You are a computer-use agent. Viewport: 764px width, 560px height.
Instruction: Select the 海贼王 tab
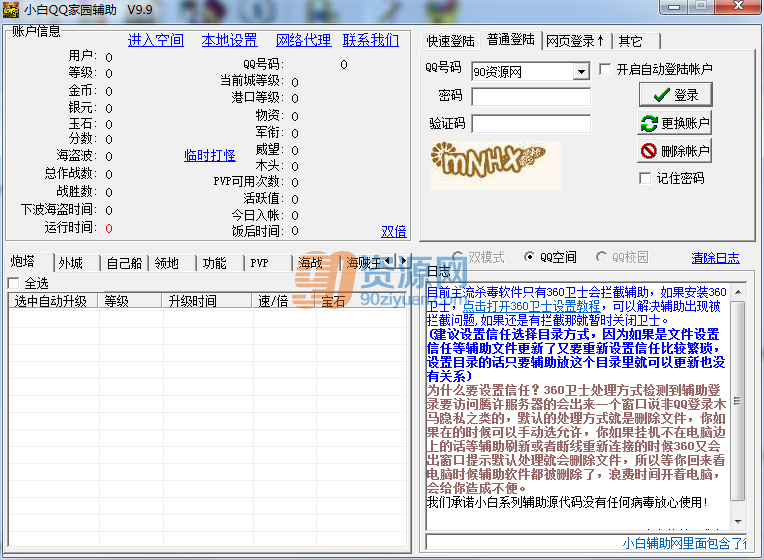pyautogui.click(x=363, y=263)
